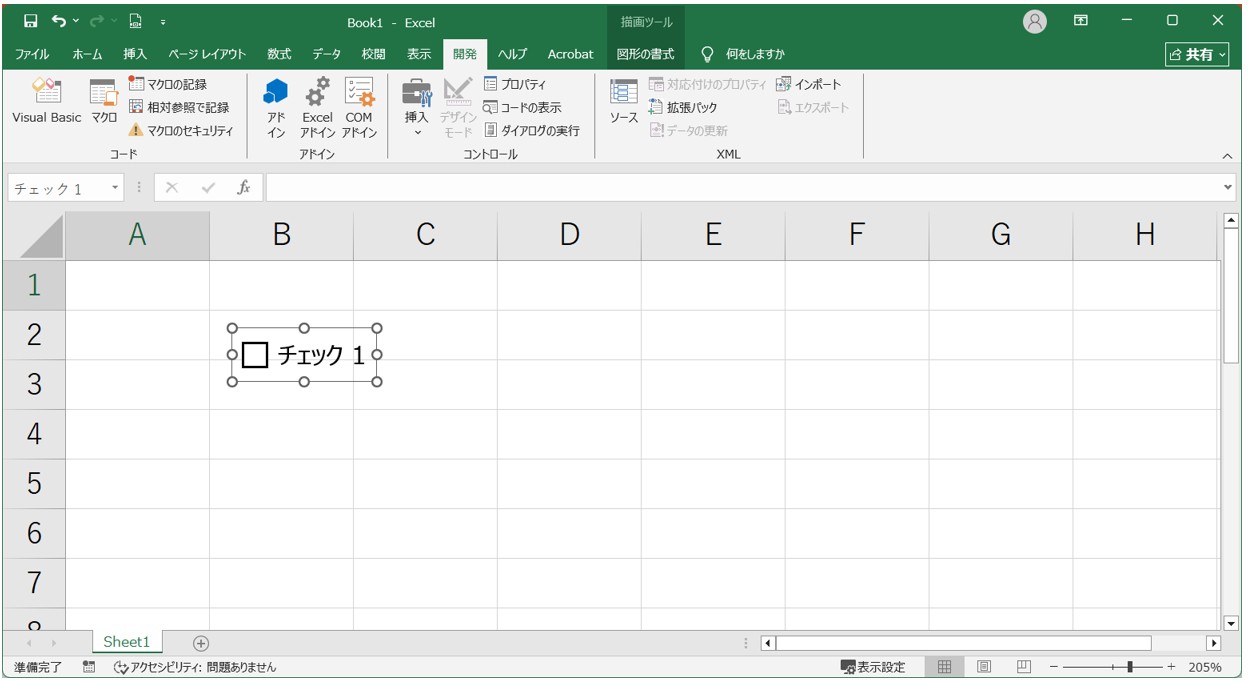
Task: Expand the 挿入 controls dropdown
Action: 417,132
